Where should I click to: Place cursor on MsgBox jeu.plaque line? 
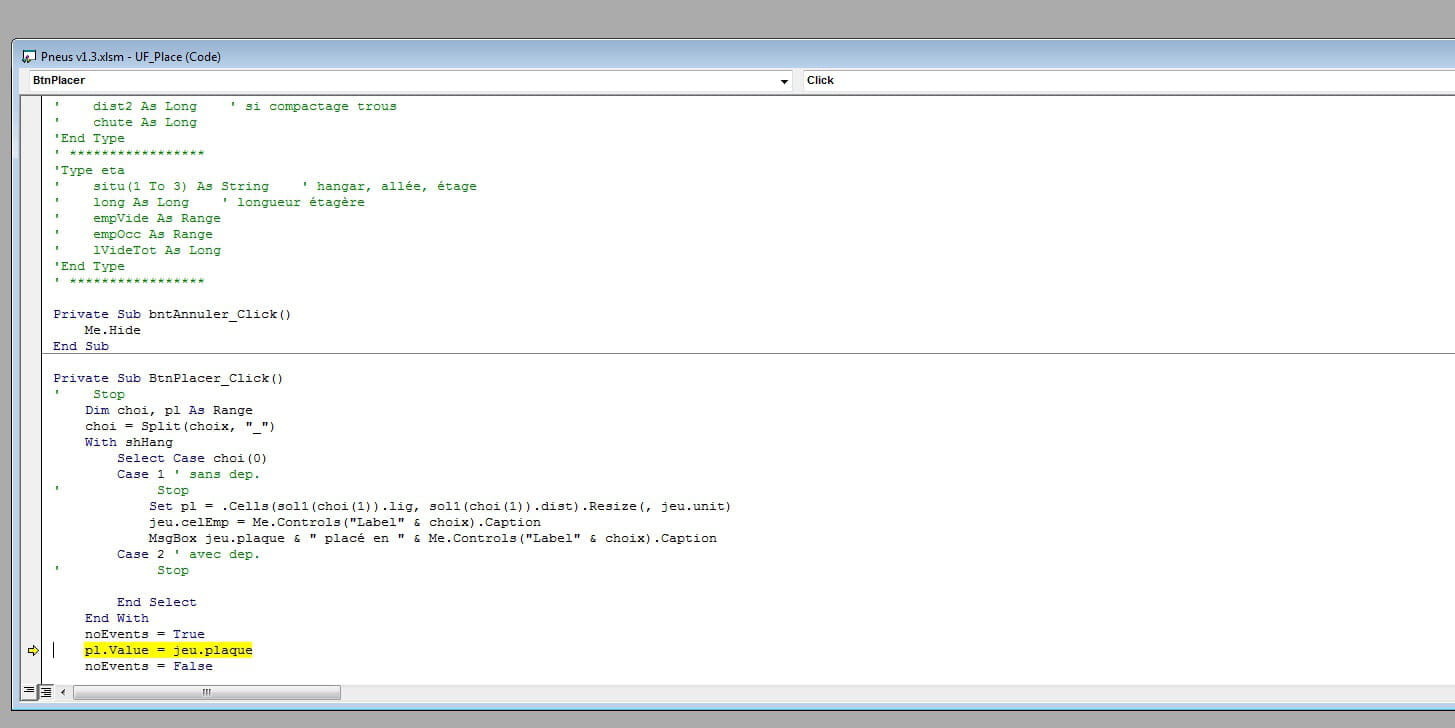point(432,538)
